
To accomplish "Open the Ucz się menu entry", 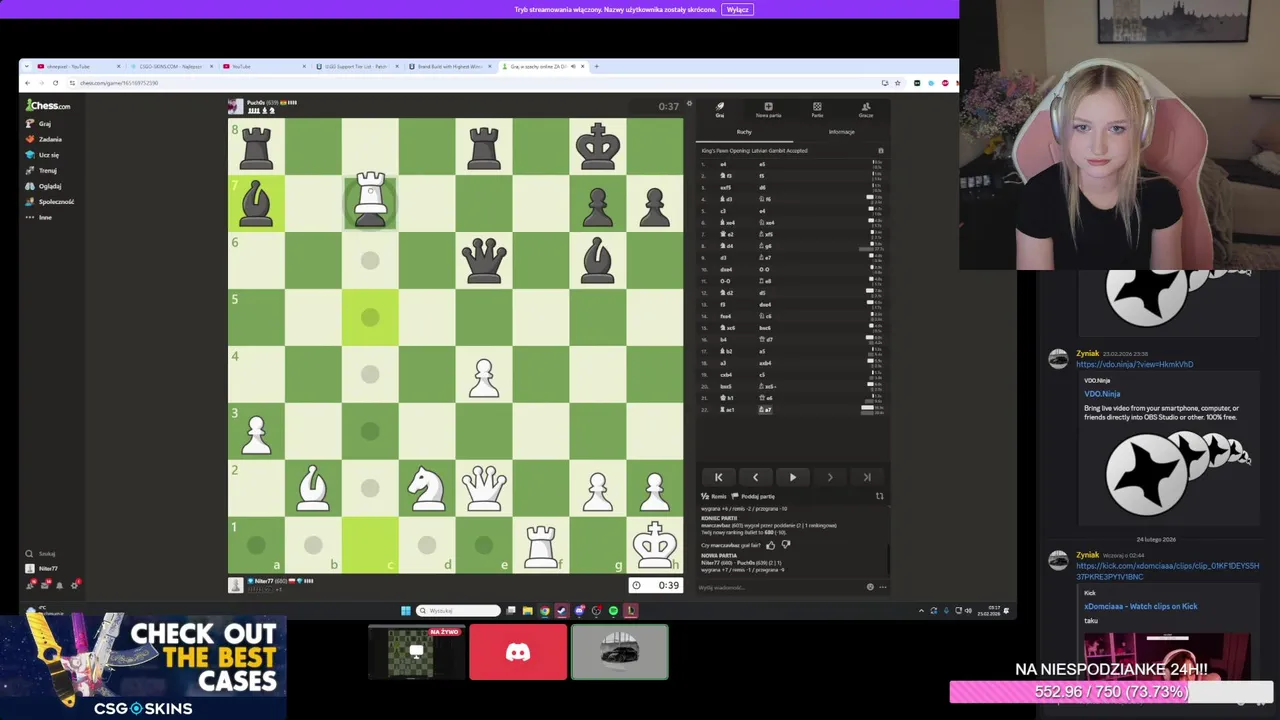I will coord(42,155).
